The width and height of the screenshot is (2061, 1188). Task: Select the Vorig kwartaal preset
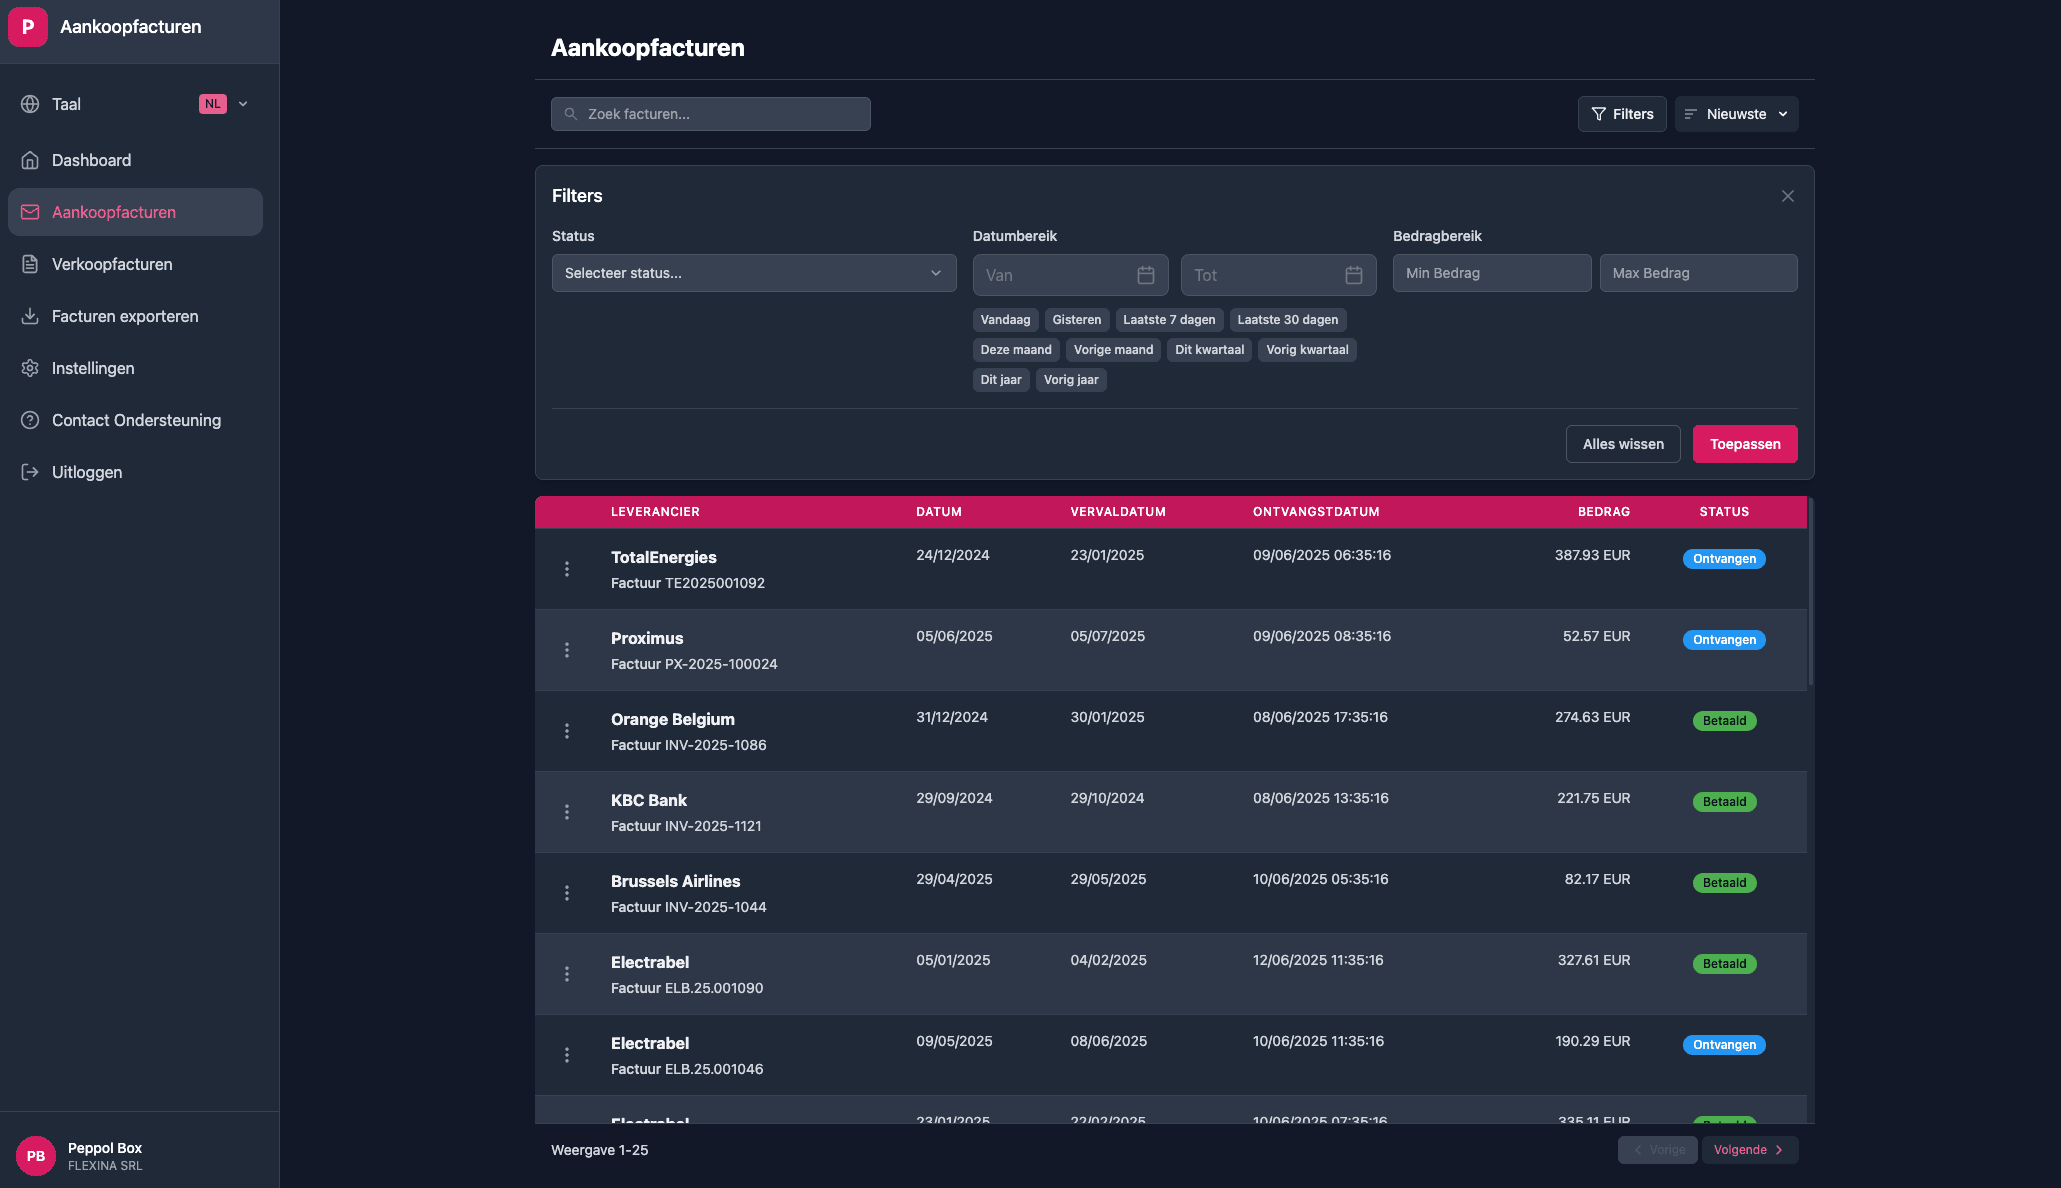pyautogui.click(x=1307, y=350)
